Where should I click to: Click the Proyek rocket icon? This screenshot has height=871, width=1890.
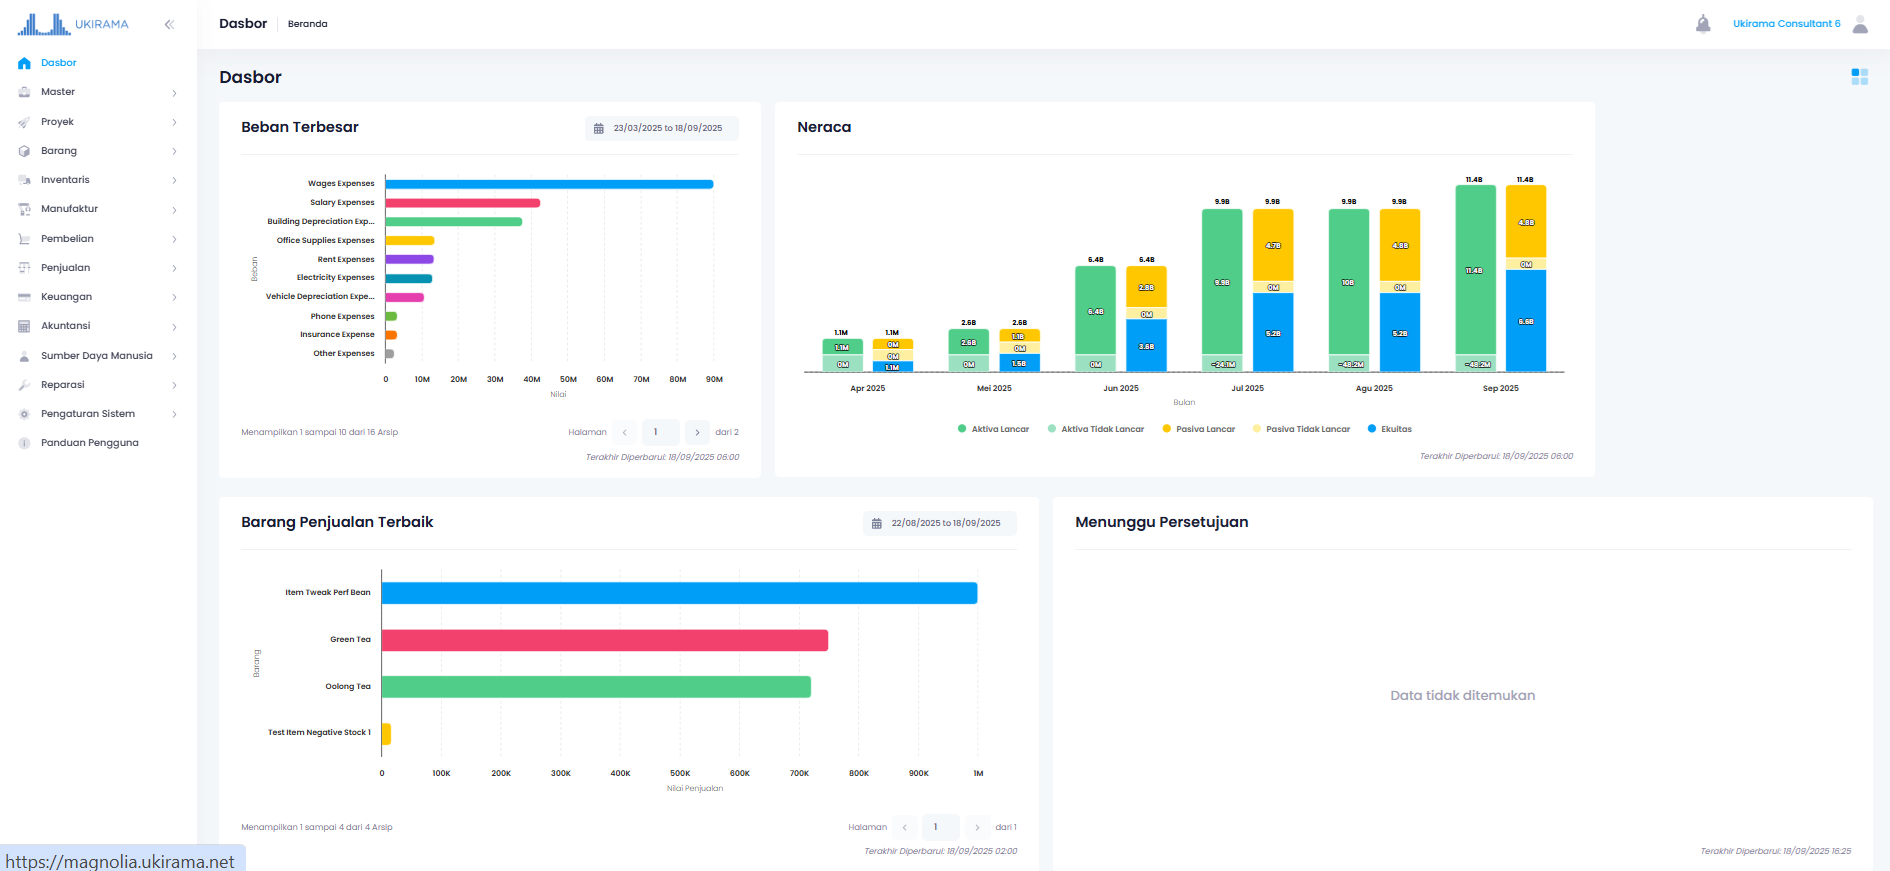pos(24,122)
